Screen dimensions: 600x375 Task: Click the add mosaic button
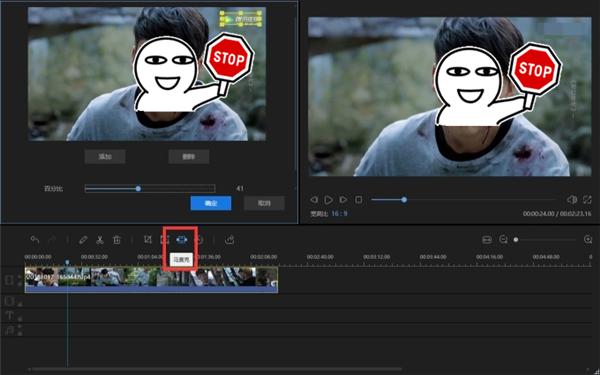pyautogui.click(x=105, y=157)
